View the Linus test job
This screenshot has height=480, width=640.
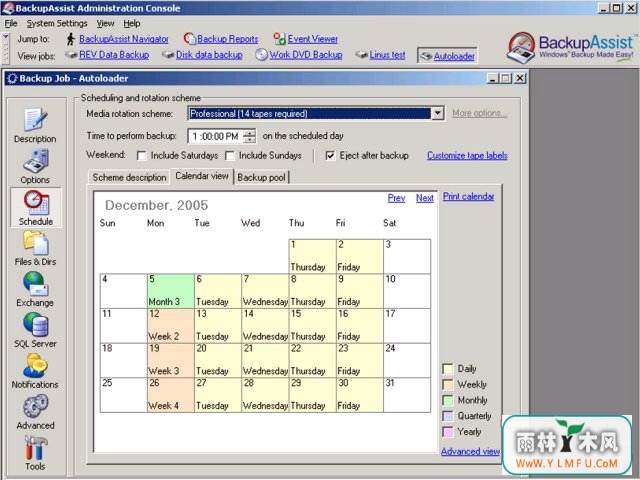(387, 55)
